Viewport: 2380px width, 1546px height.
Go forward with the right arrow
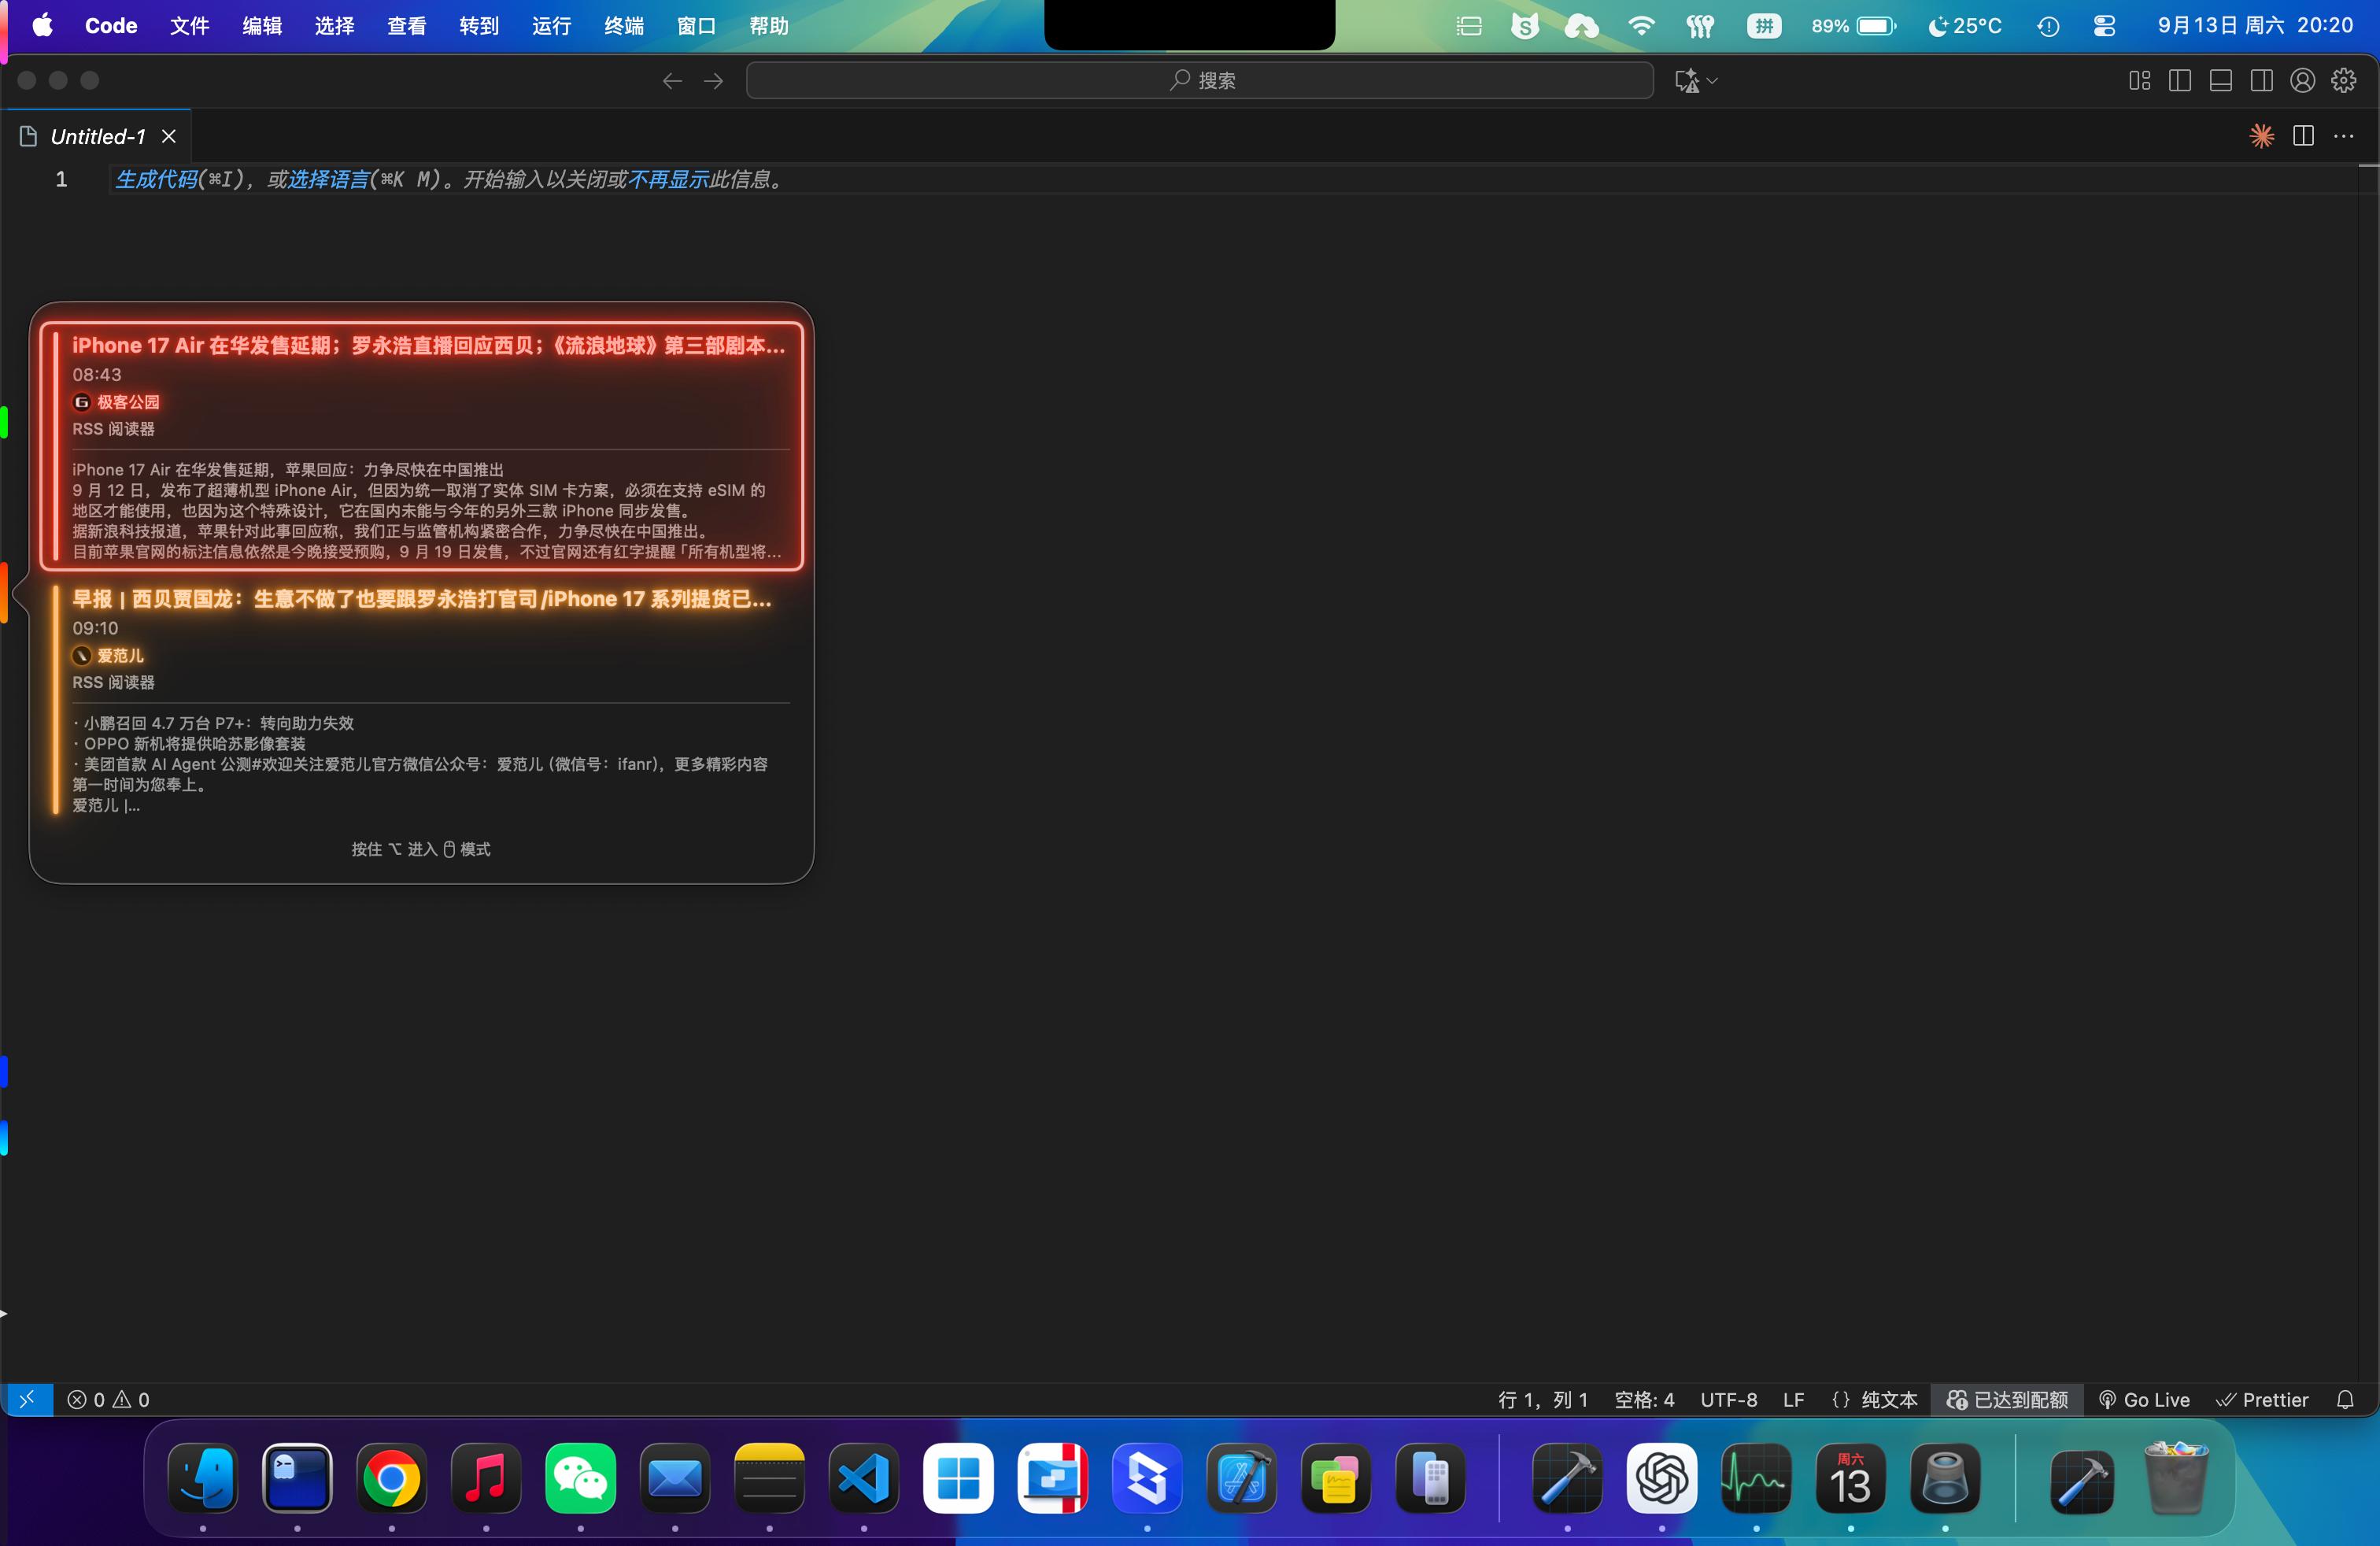click(x=713, y=81)
